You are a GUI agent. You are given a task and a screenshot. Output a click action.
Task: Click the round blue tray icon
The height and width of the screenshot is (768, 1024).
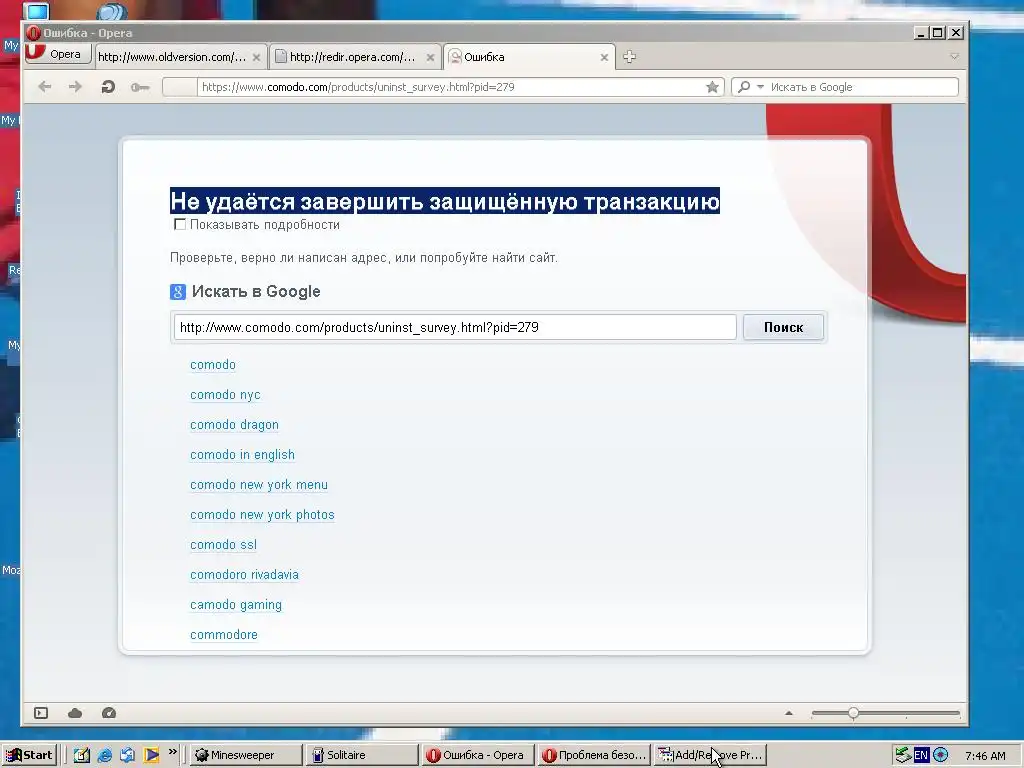940,756
